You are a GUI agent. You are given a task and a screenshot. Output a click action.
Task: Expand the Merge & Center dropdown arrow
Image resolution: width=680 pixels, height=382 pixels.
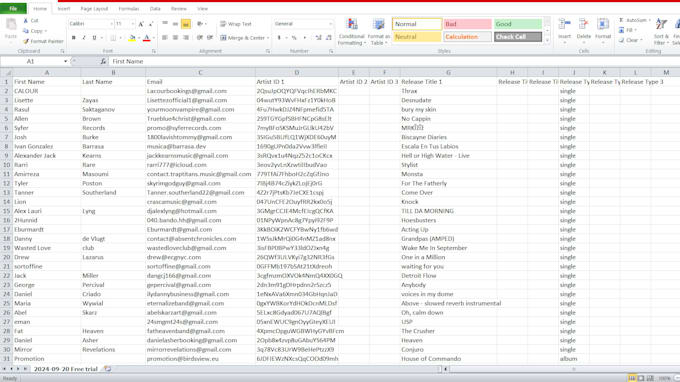pyautogui.click(x=268, y=38)
